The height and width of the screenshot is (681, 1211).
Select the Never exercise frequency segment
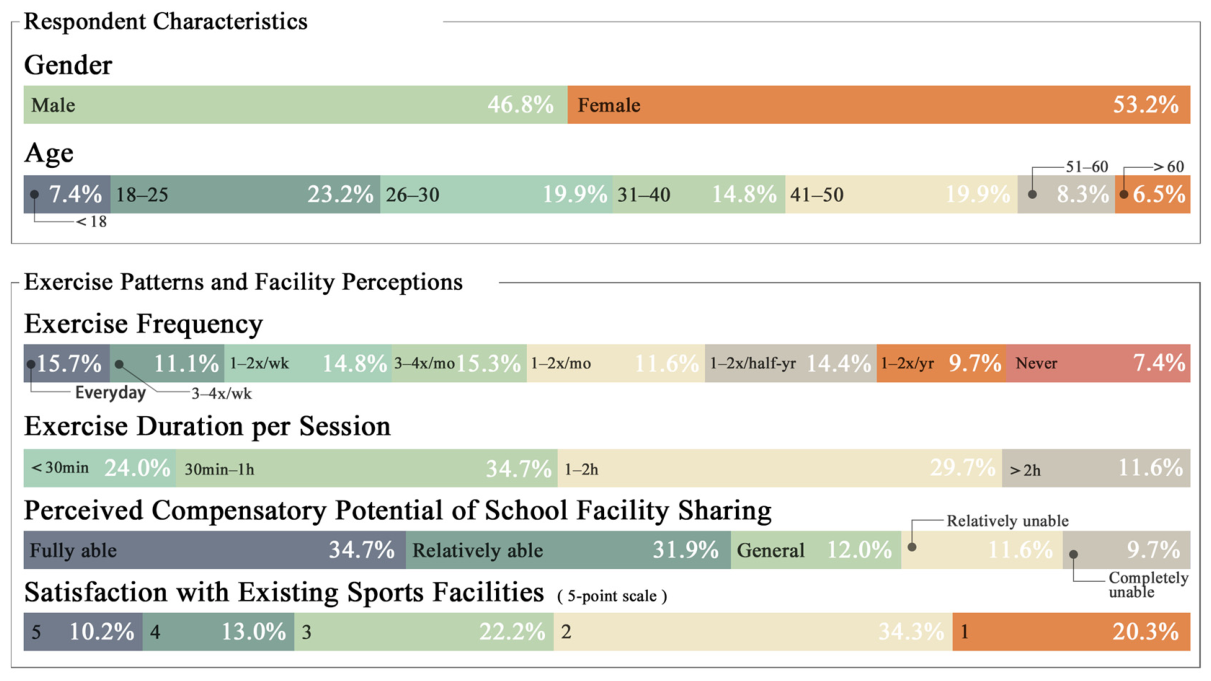tap(1098, 364)
